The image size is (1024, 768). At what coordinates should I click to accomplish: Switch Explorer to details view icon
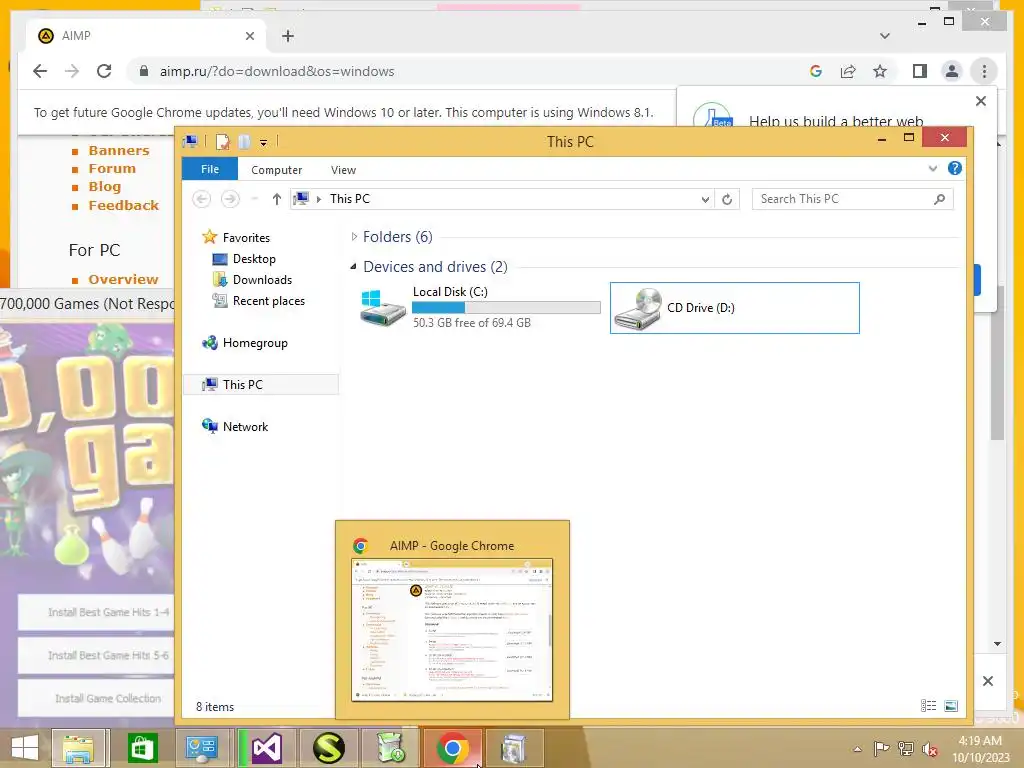point(928,705)
